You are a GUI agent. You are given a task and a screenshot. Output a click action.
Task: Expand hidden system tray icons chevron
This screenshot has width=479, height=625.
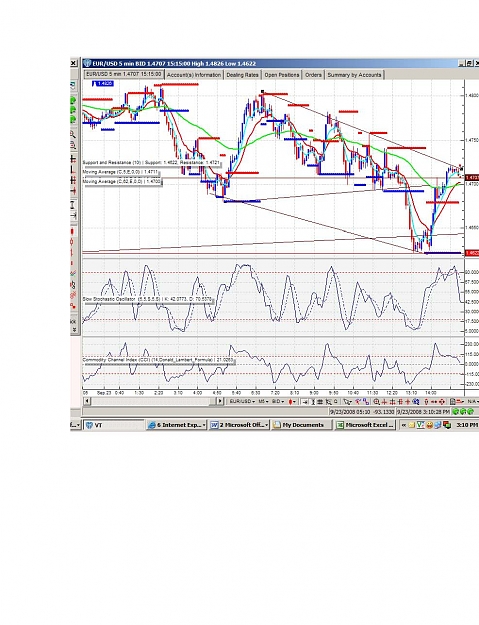pyautogui.click(x=404, y=425)
